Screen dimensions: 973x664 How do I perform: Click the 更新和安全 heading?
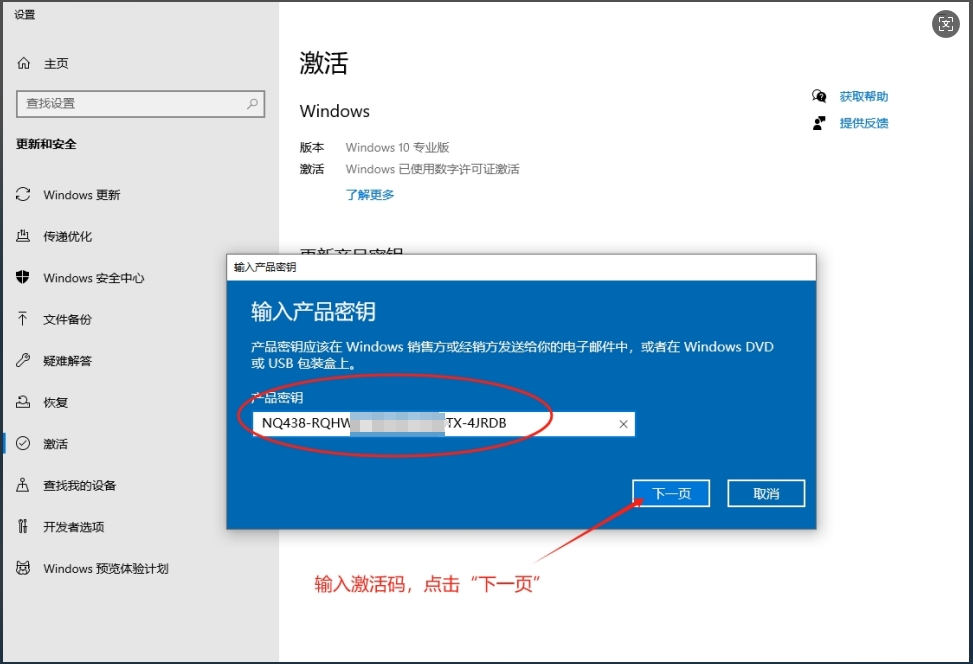coord(46,144)
